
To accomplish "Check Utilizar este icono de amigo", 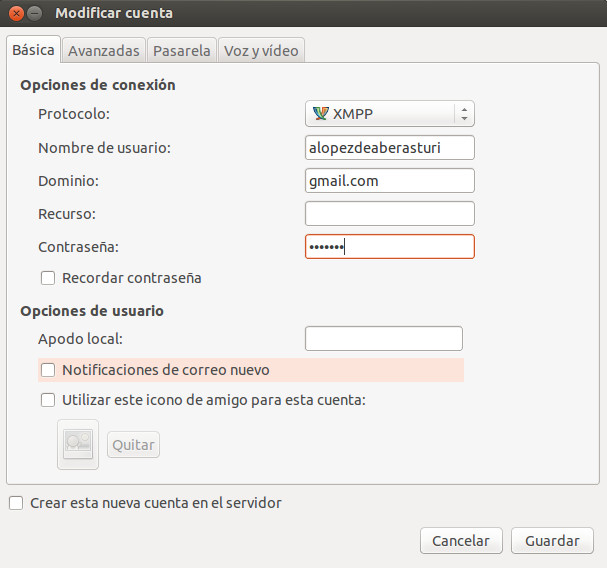I will coord(47,400).
